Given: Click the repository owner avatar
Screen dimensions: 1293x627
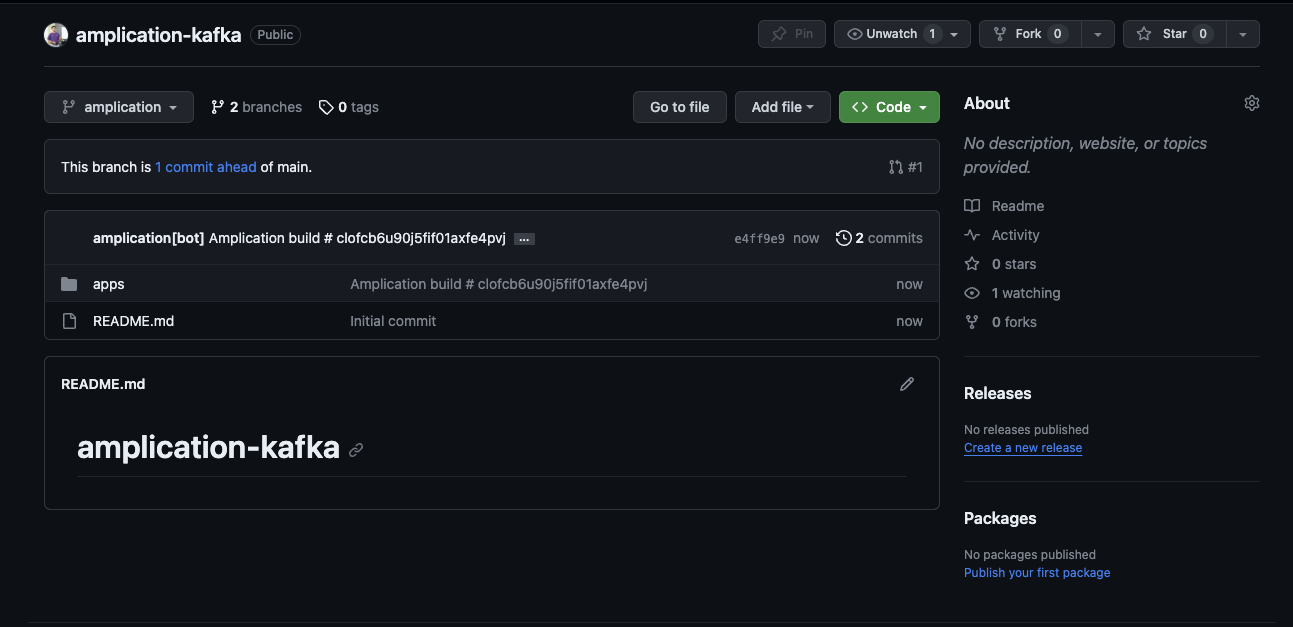Looking at the screenshot, I should pyautogui.click(x=56, y=35).
